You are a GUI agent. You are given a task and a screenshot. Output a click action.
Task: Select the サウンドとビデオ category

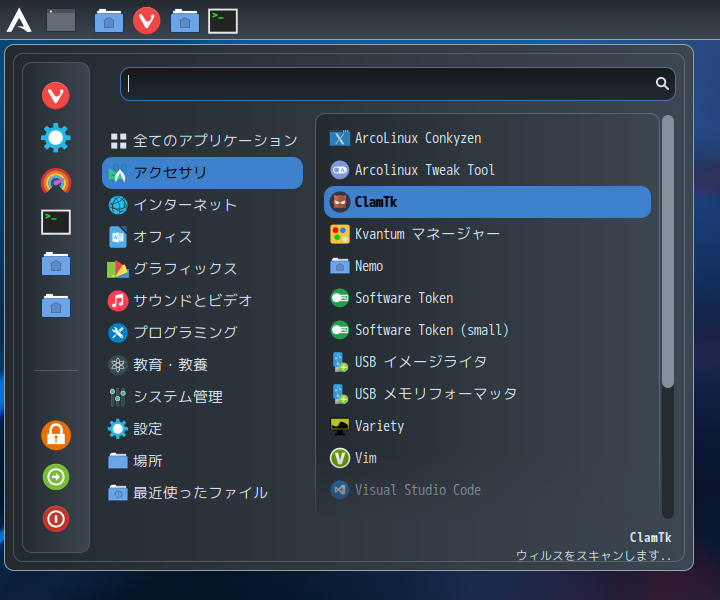click(202, 301)
